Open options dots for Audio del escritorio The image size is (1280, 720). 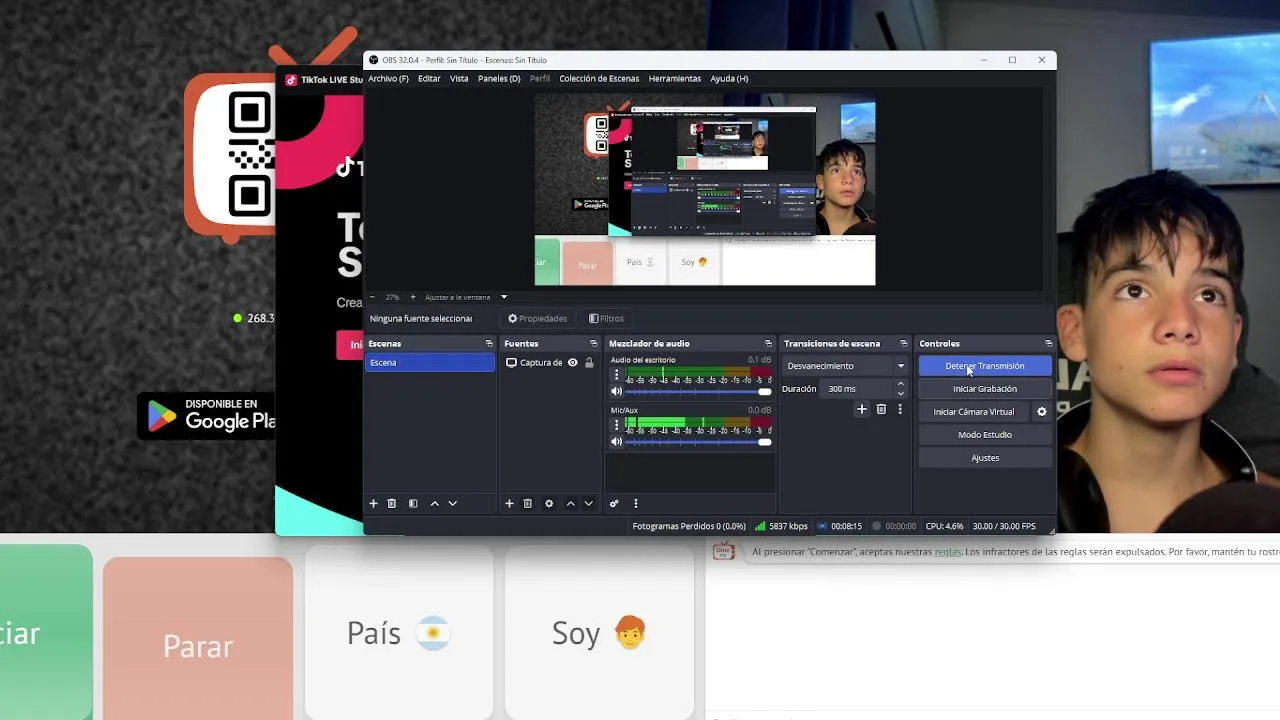point(616,375)
